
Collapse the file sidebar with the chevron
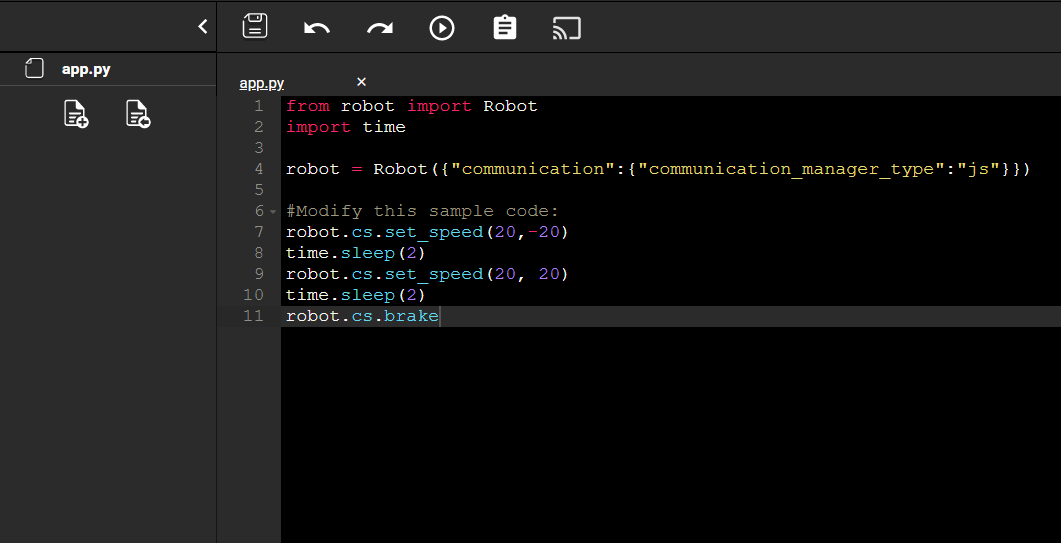(203, 27)
